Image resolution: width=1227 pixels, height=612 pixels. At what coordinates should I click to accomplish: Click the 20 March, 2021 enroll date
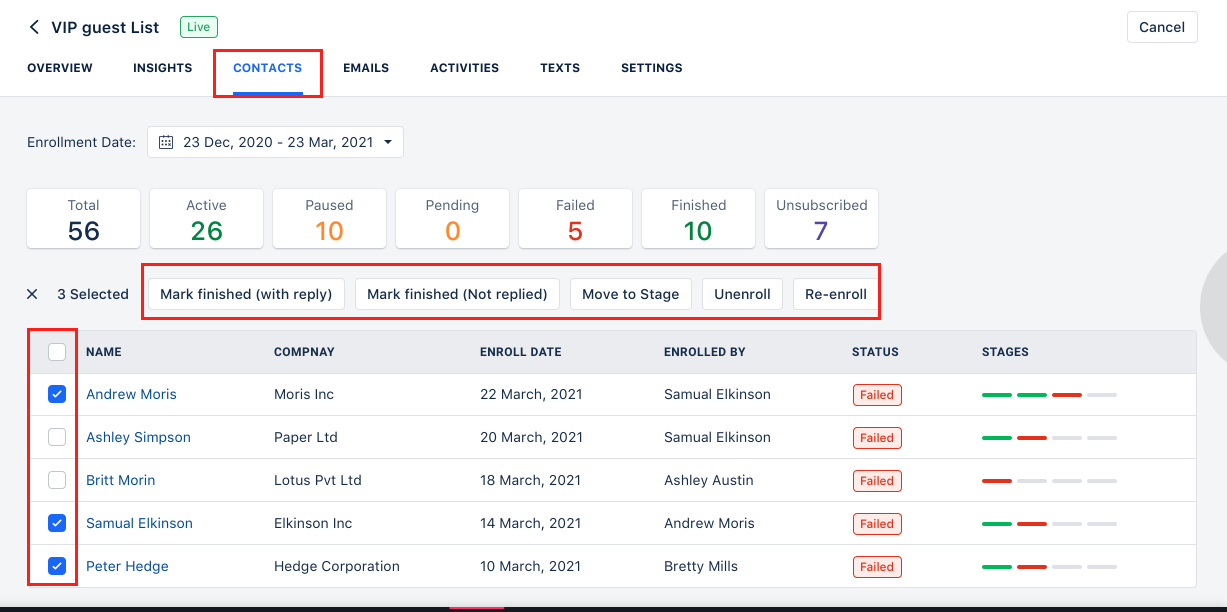(x=531, y=437)
